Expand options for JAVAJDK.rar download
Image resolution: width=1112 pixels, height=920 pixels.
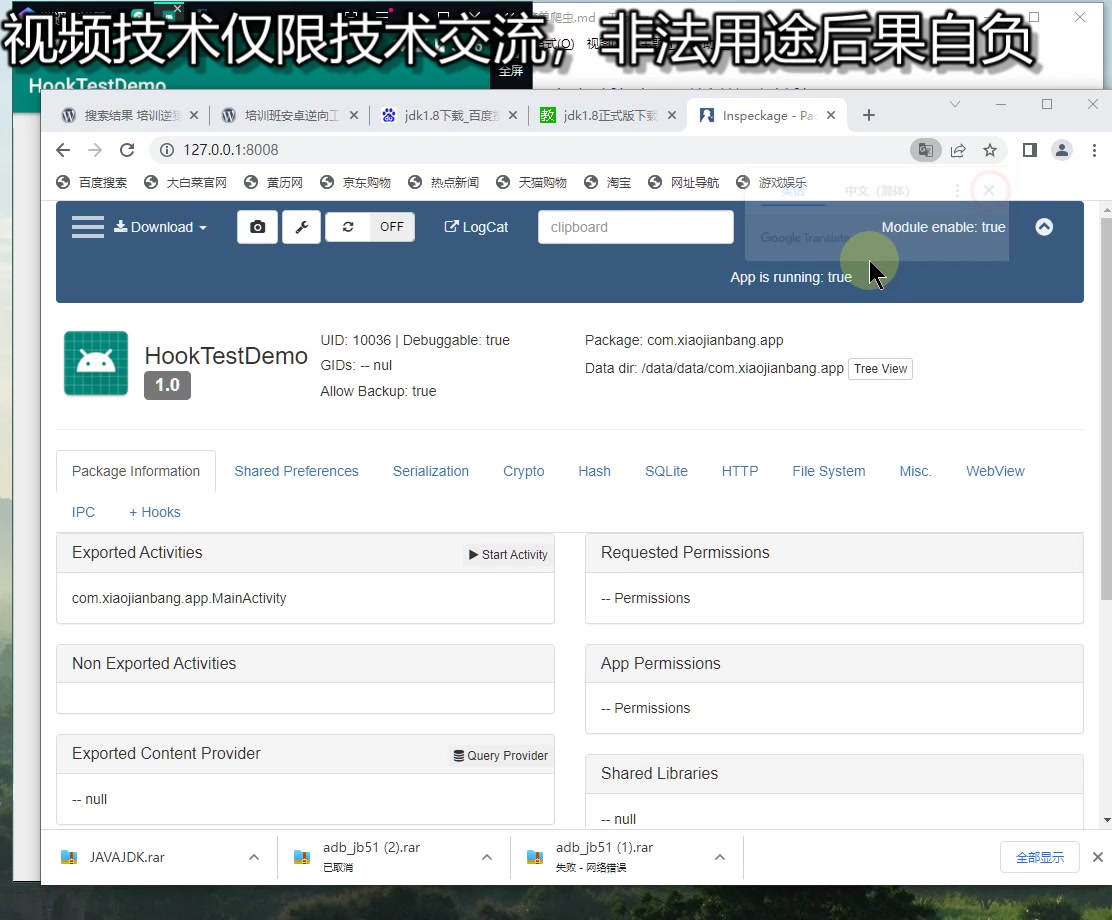(253, 857)
